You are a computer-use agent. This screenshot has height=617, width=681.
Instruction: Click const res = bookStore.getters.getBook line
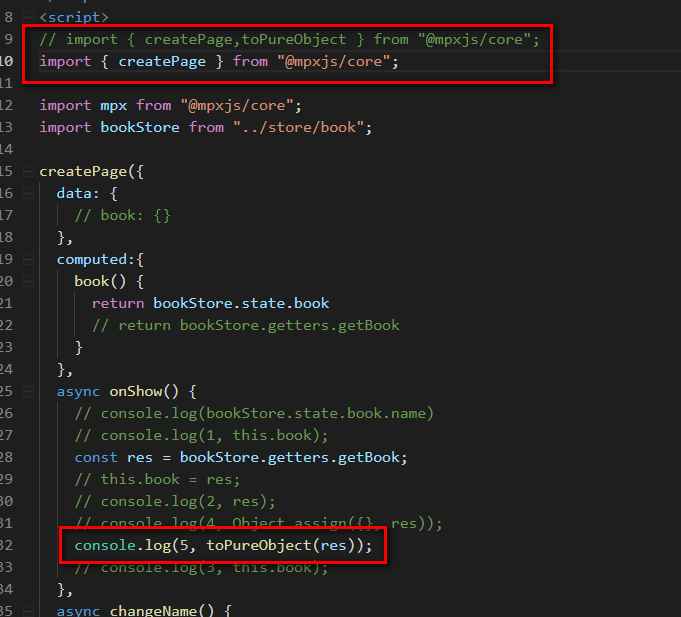tap(241, 458)
